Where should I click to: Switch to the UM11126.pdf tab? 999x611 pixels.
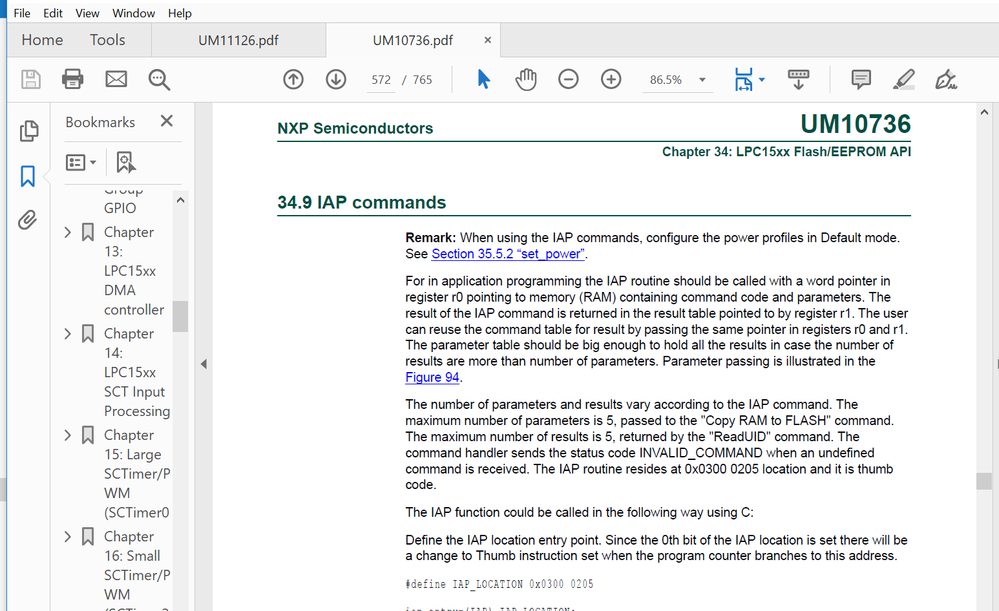[x=238, y=40]
